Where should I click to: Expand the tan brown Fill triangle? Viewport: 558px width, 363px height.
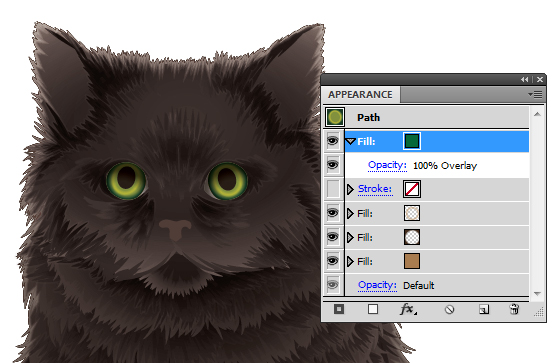coord(350,262)
